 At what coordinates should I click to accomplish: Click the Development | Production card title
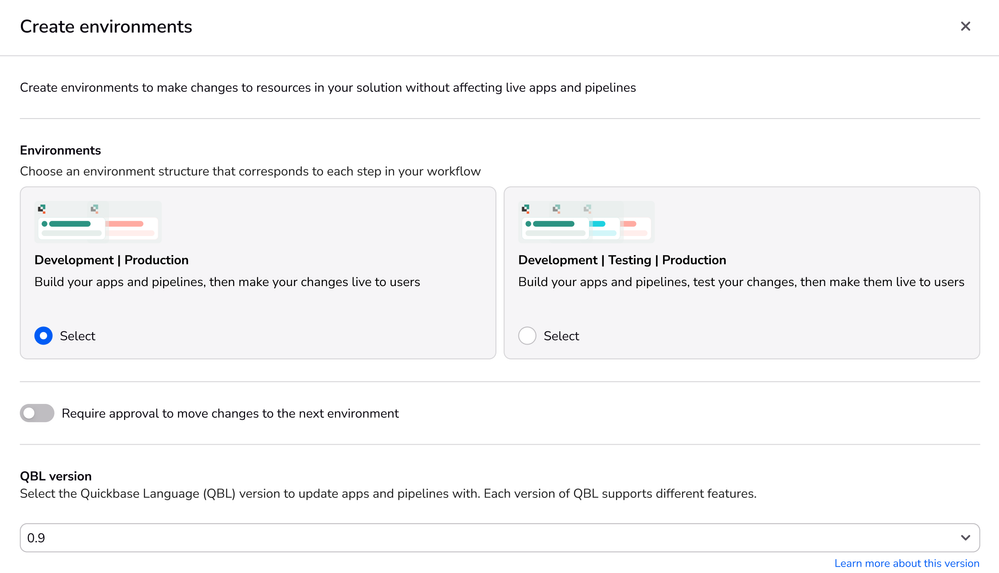pos(111,260)
